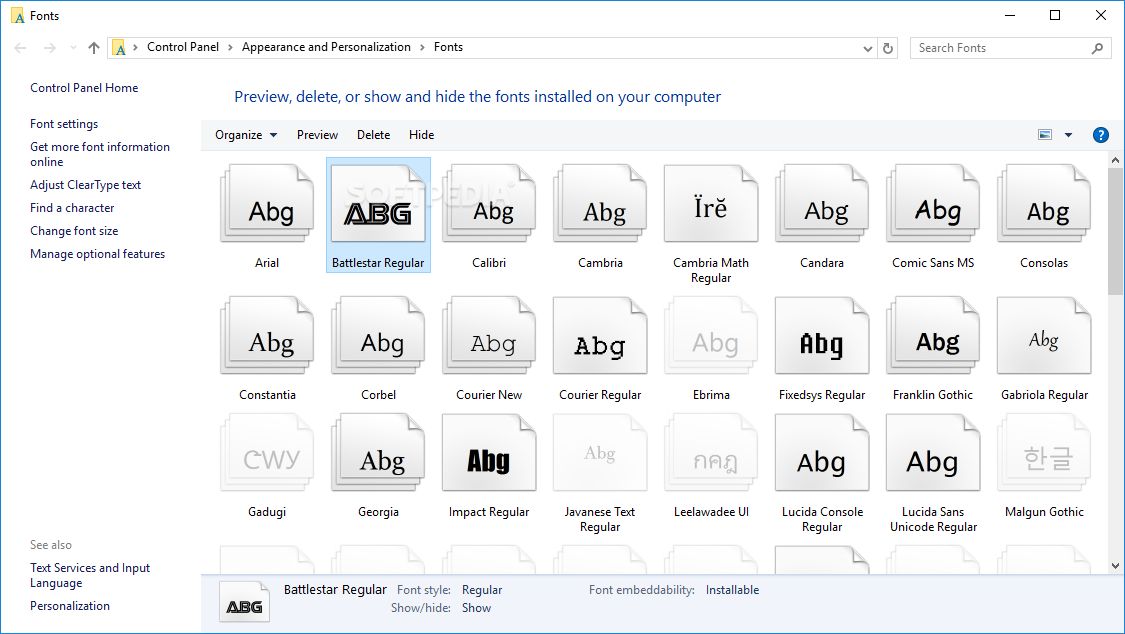Click Preview in the toolbar

click(x=317, y=135)
